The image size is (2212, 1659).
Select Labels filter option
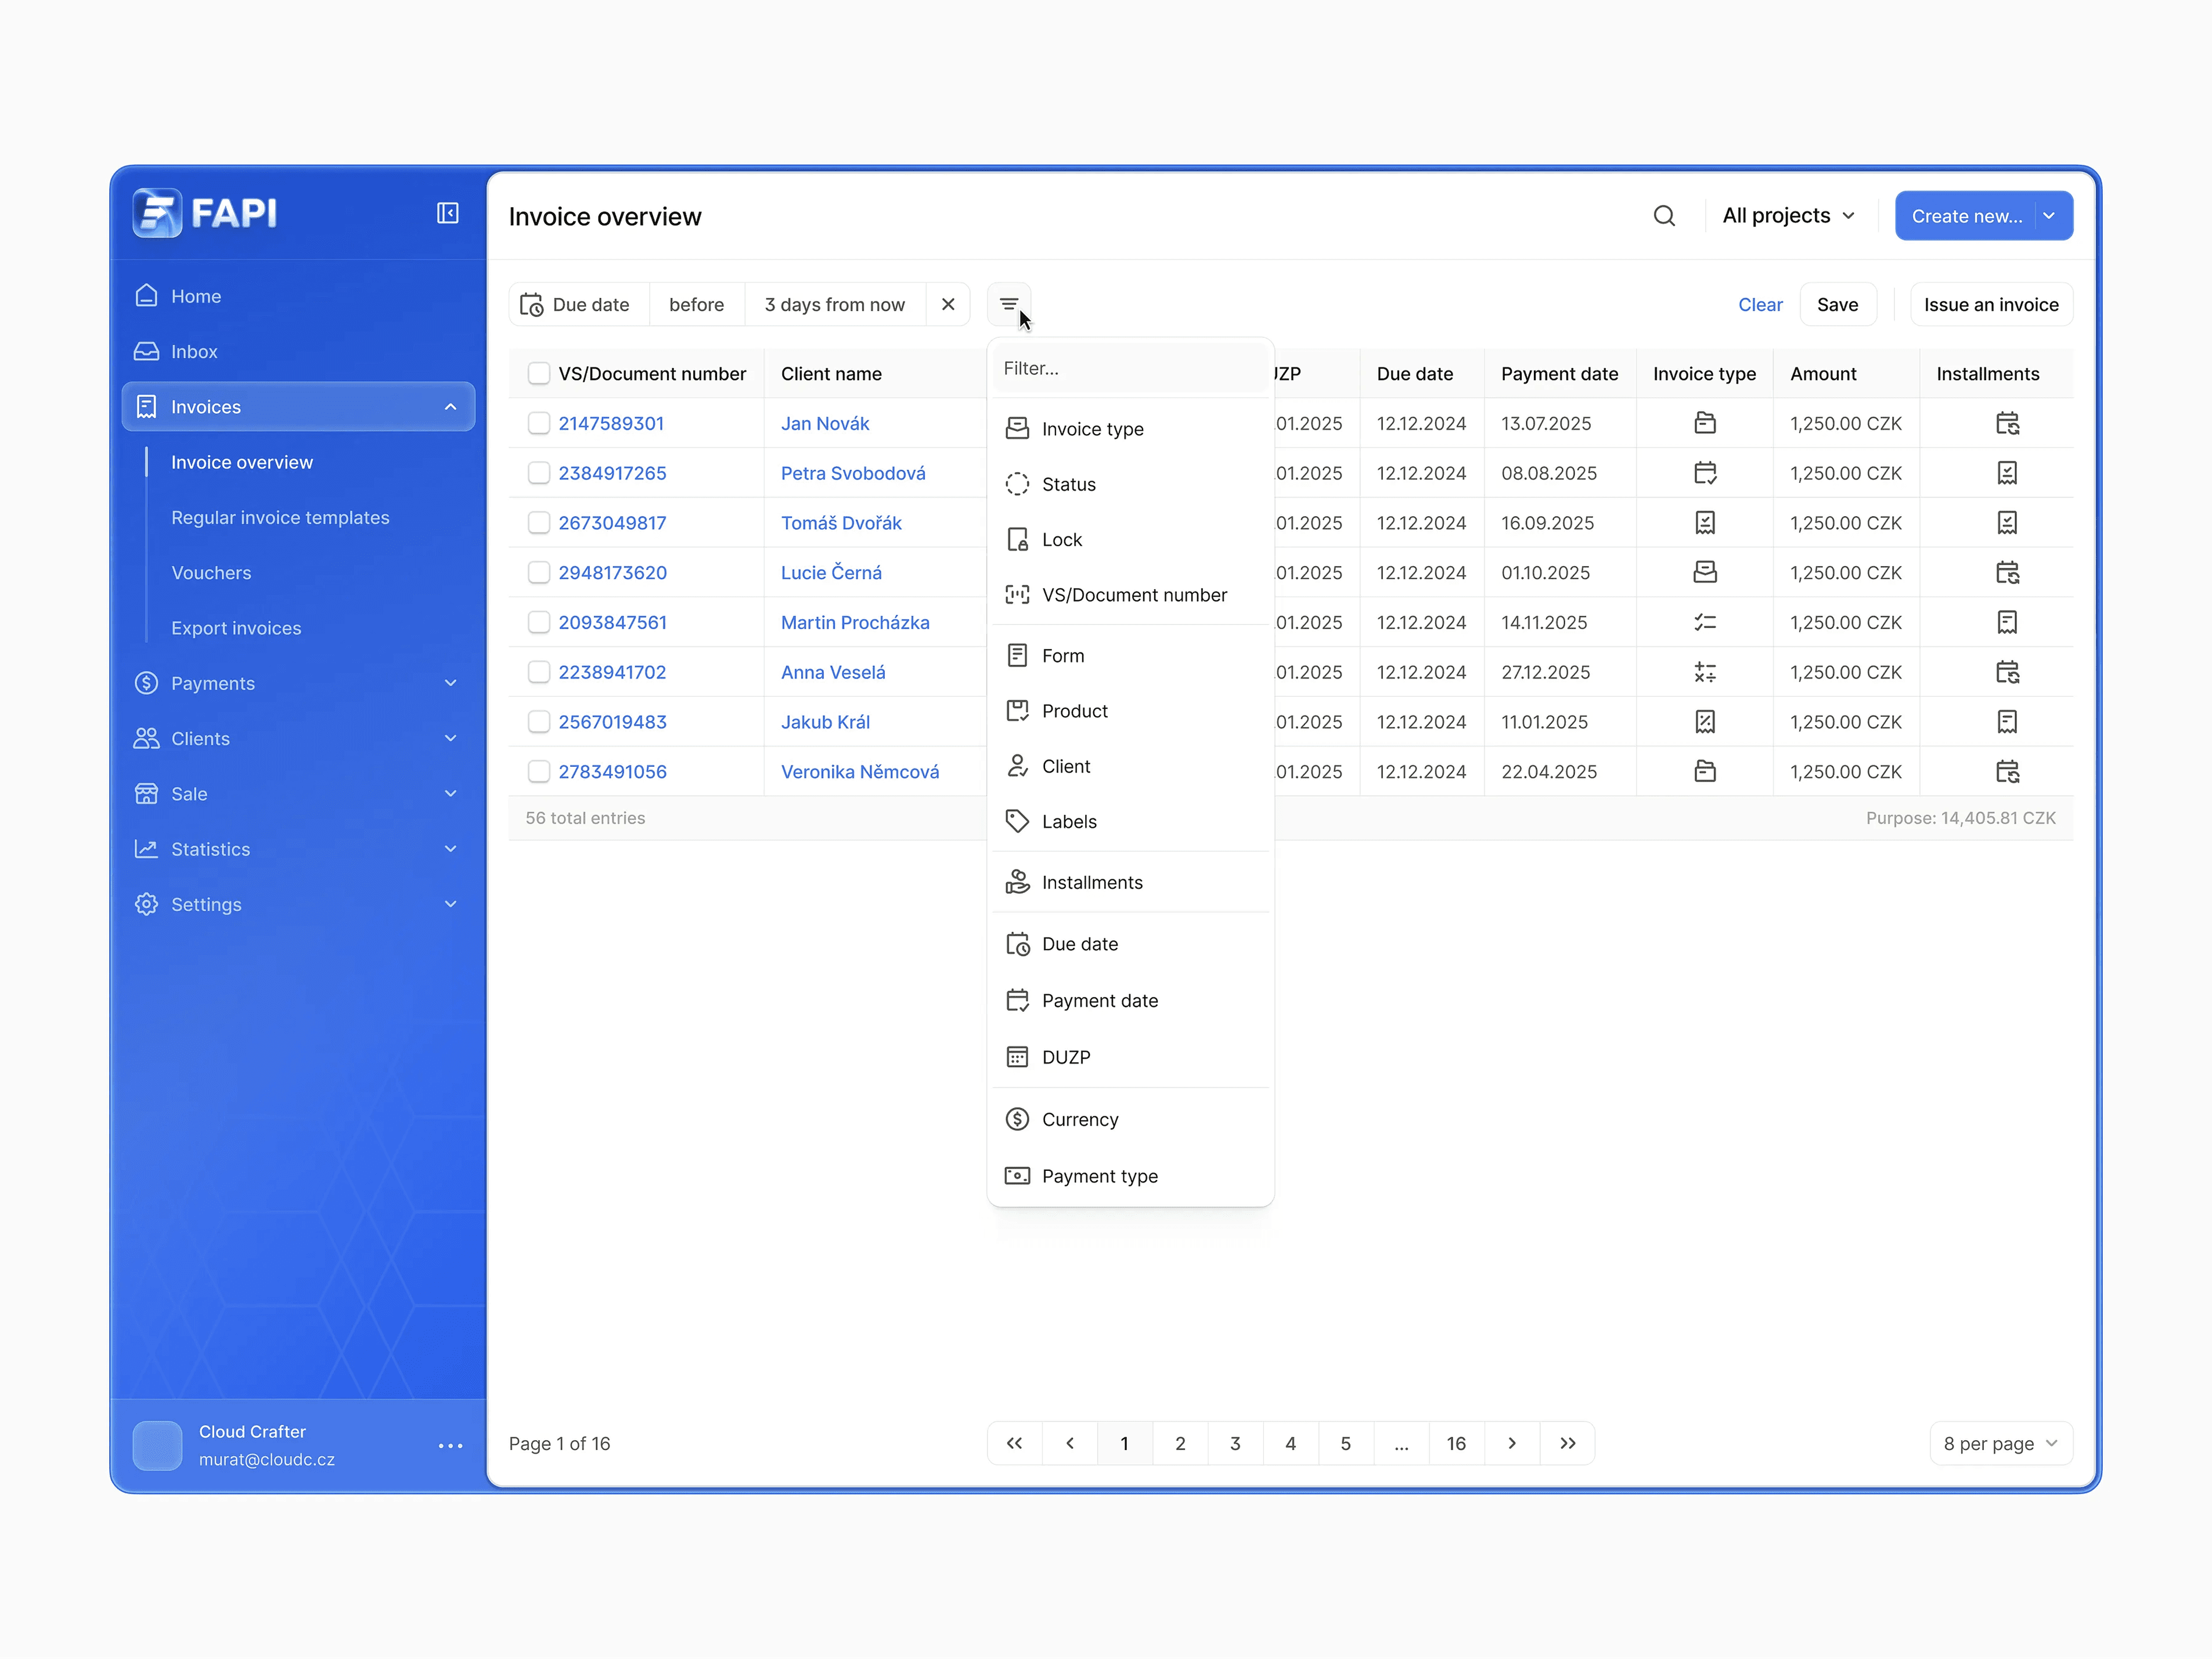pyautogui.click(x=1130, y=822)
